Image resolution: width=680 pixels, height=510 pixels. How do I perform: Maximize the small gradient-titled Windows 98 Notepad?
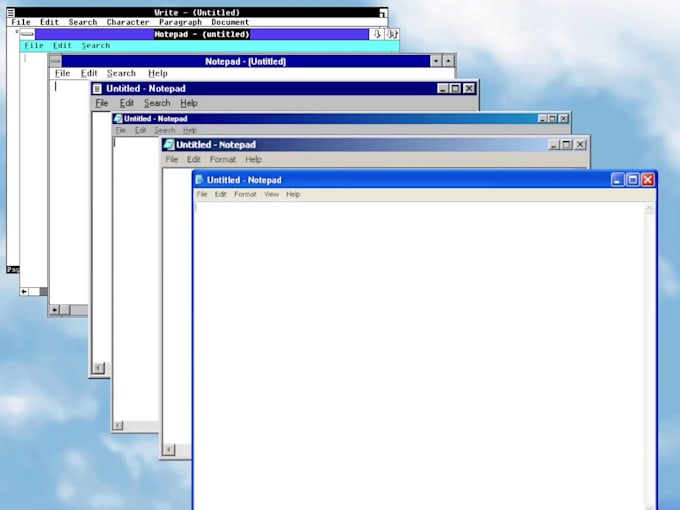(552, 119)
